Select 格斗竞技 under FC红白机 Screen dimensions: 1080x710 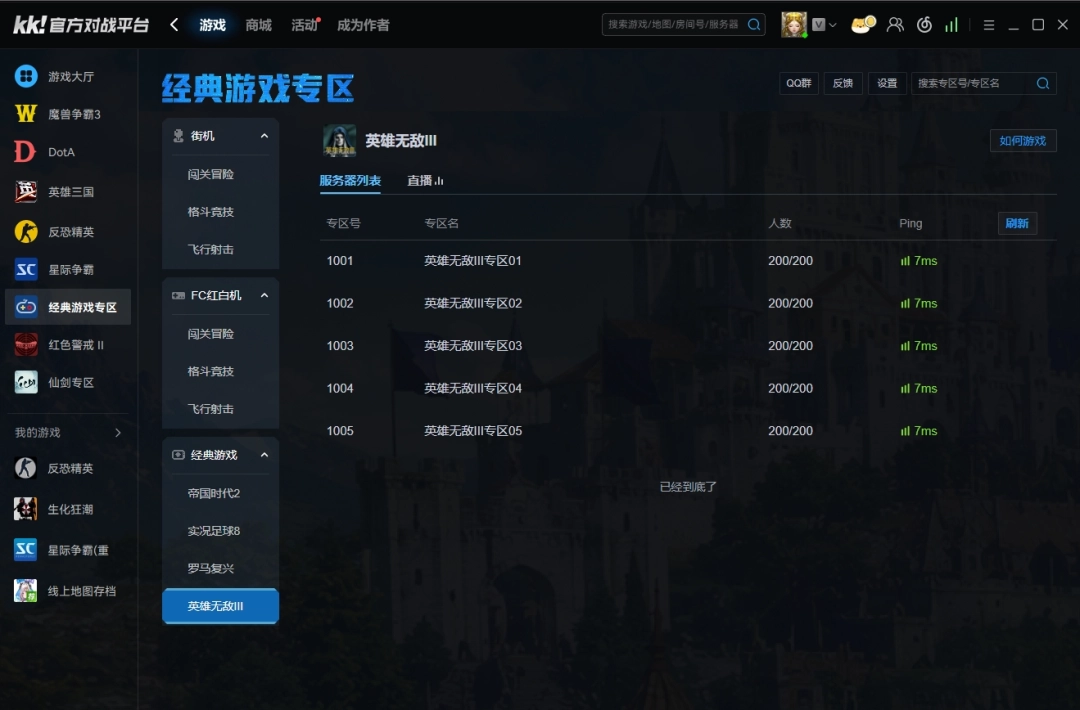tap(211, 371)
